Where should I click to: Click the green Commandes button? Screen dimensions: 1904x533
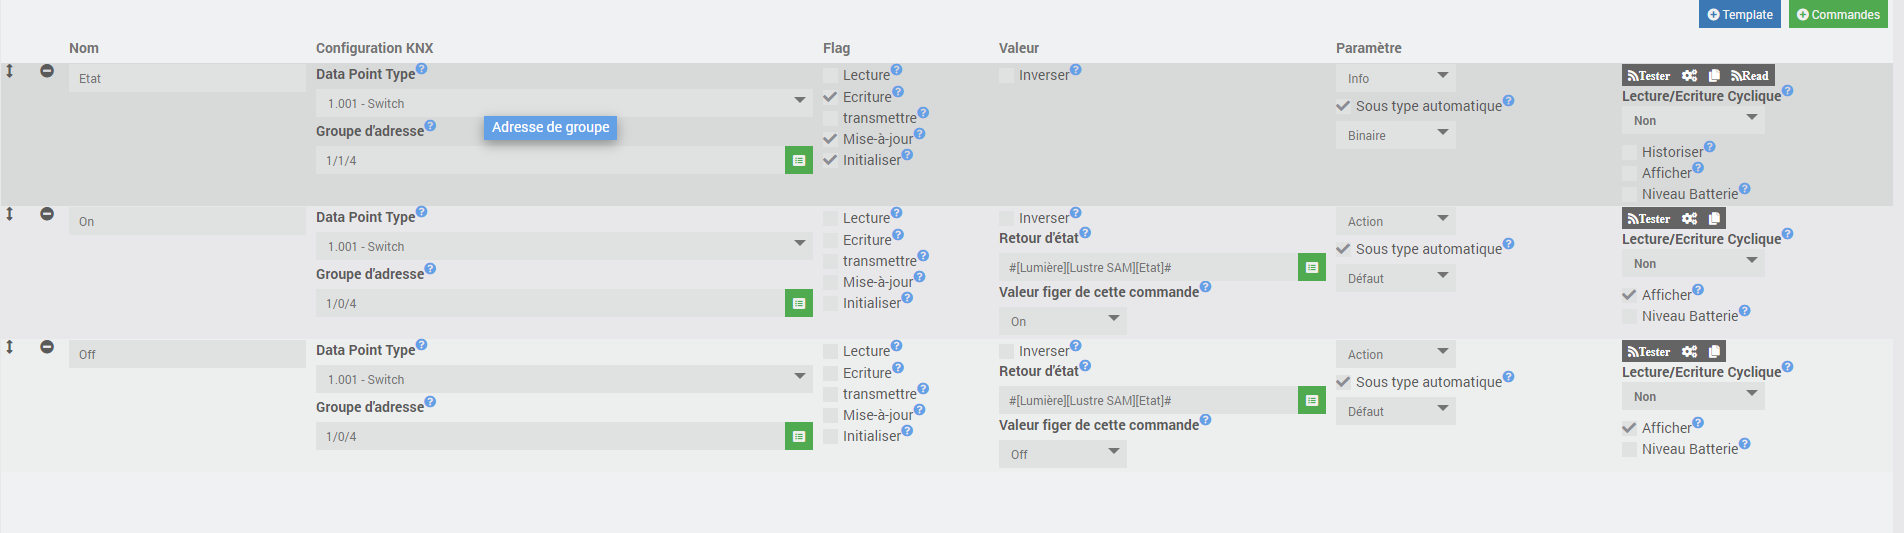1838,14
